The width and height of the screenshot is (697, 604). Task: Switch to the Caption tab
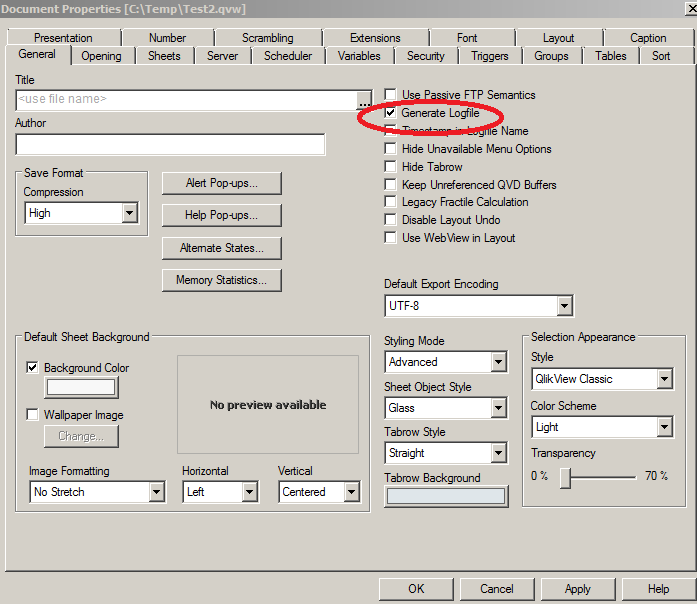(648, 38)
